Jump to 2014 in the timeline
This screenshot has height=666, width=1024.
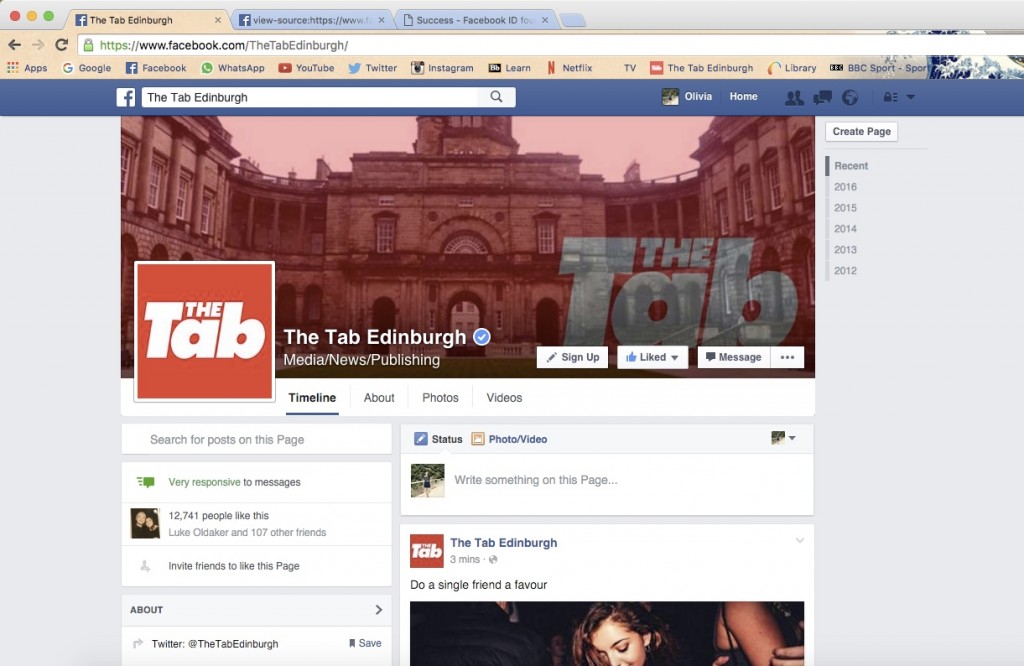(845, 229)
